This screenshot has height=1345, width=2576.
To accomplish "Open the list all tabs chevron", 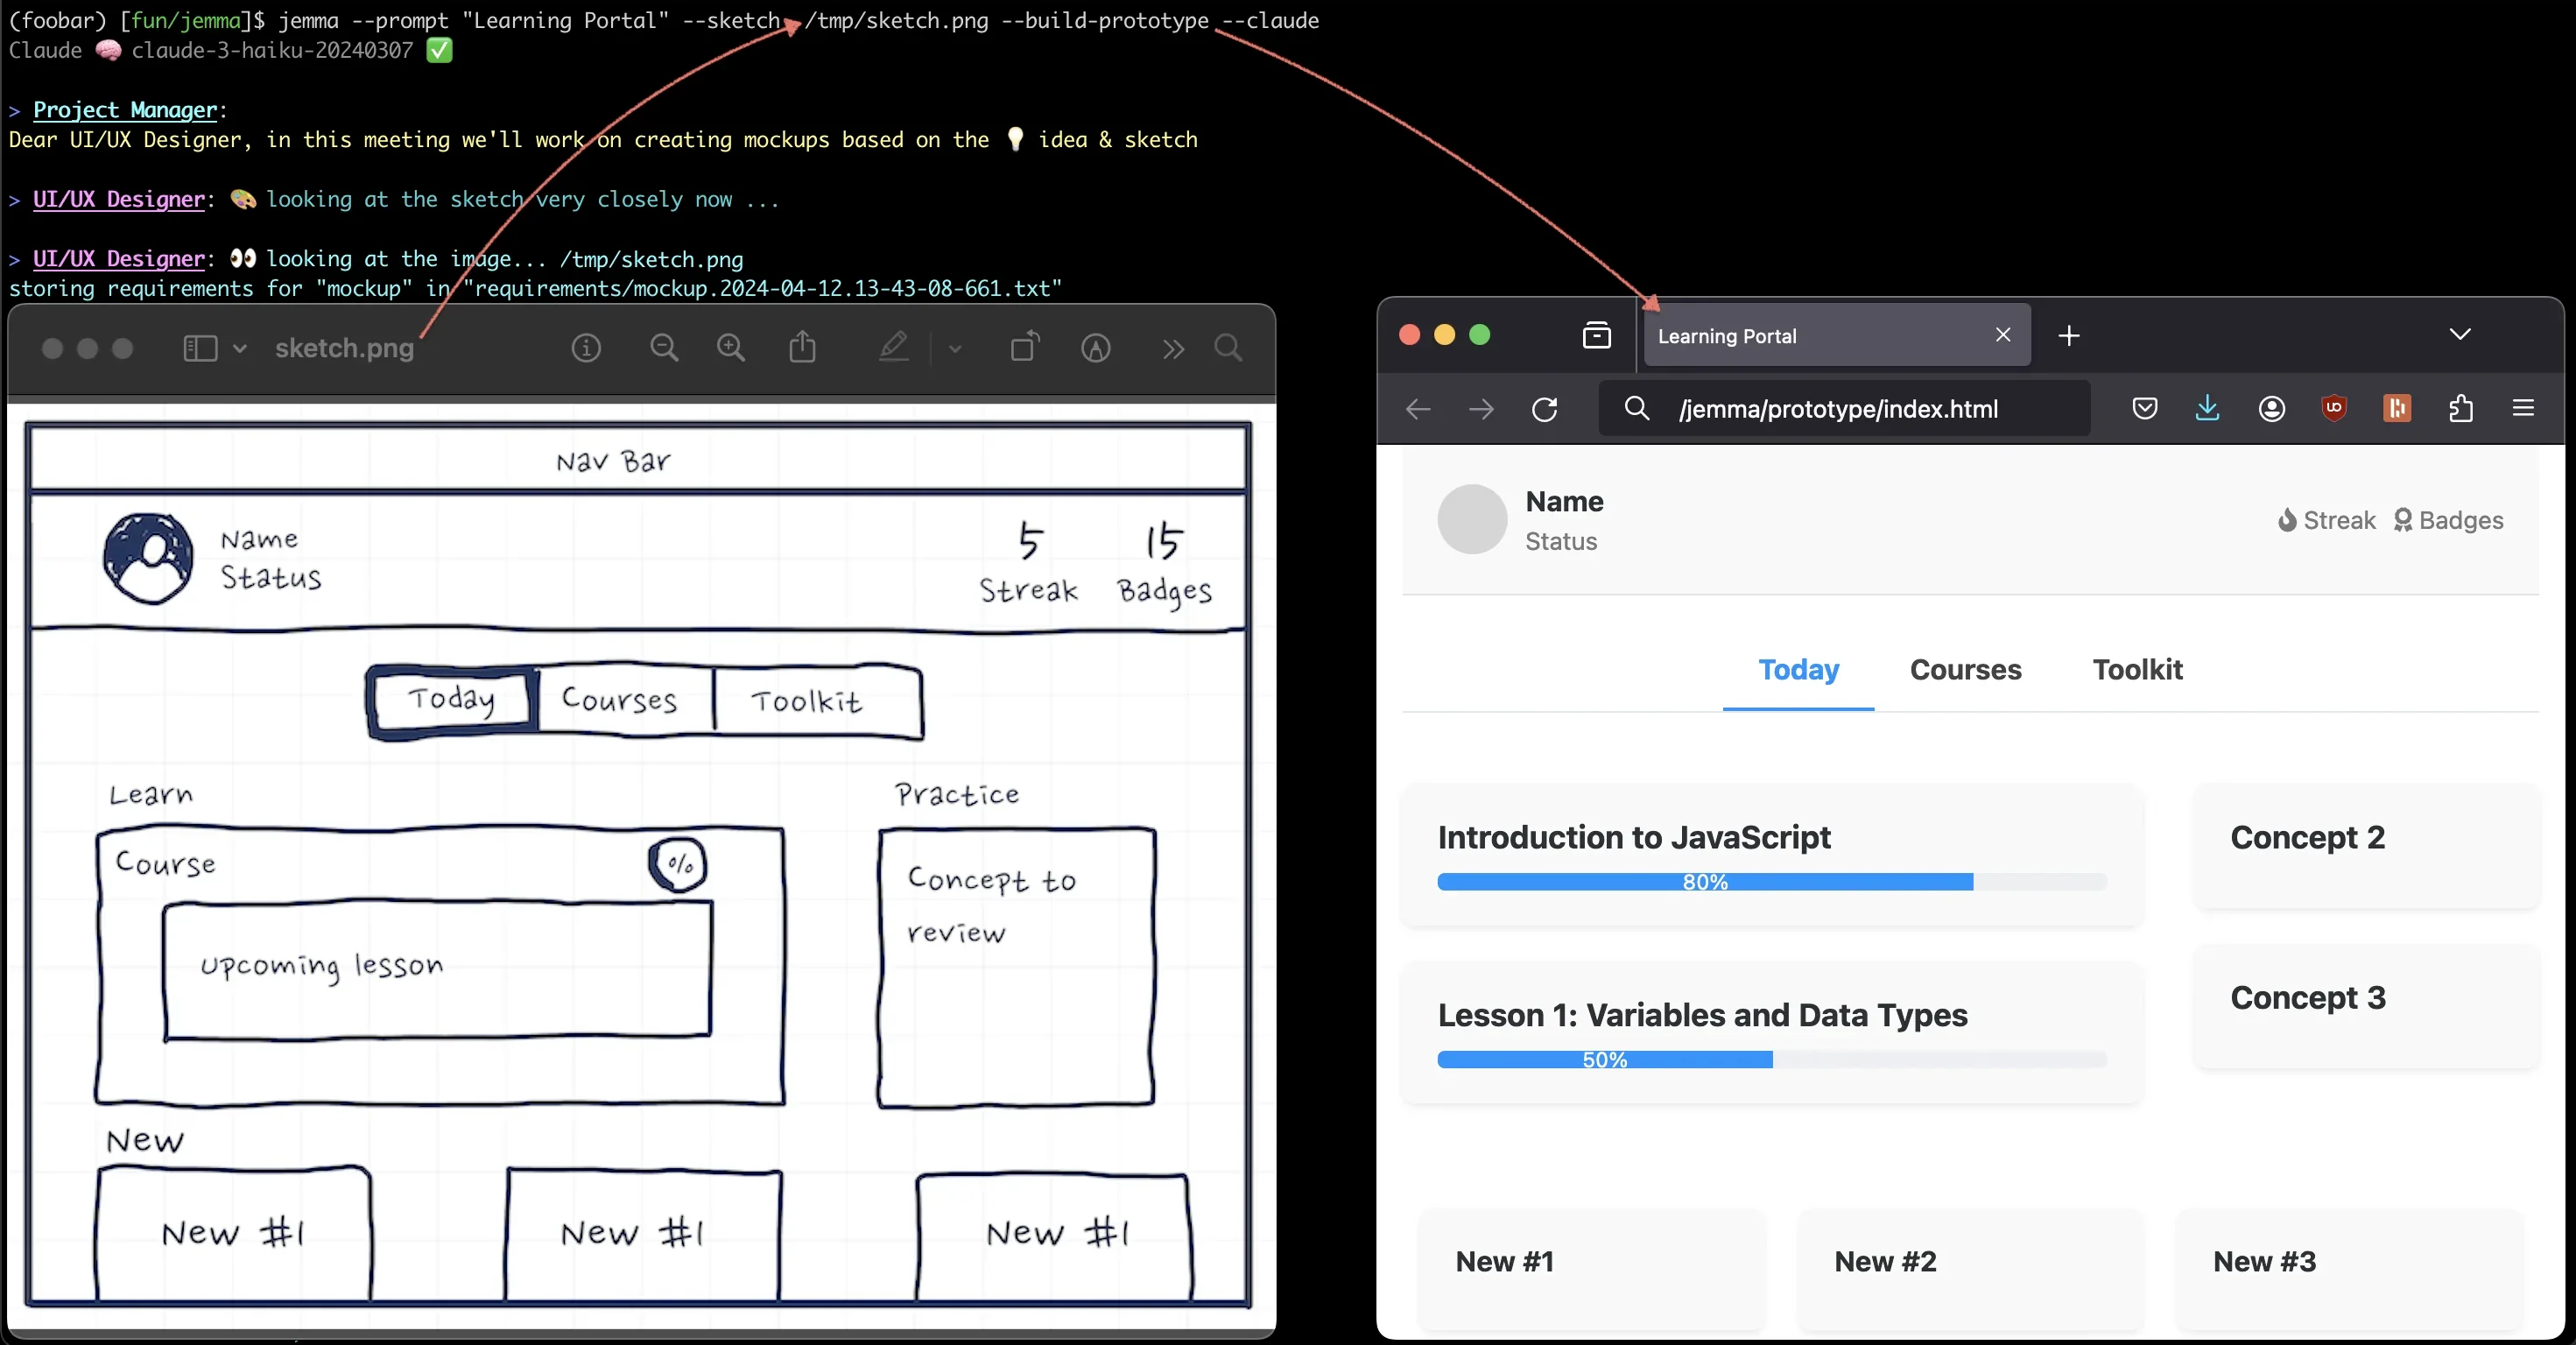I will pyautogui.click(x=2460, y=334).
